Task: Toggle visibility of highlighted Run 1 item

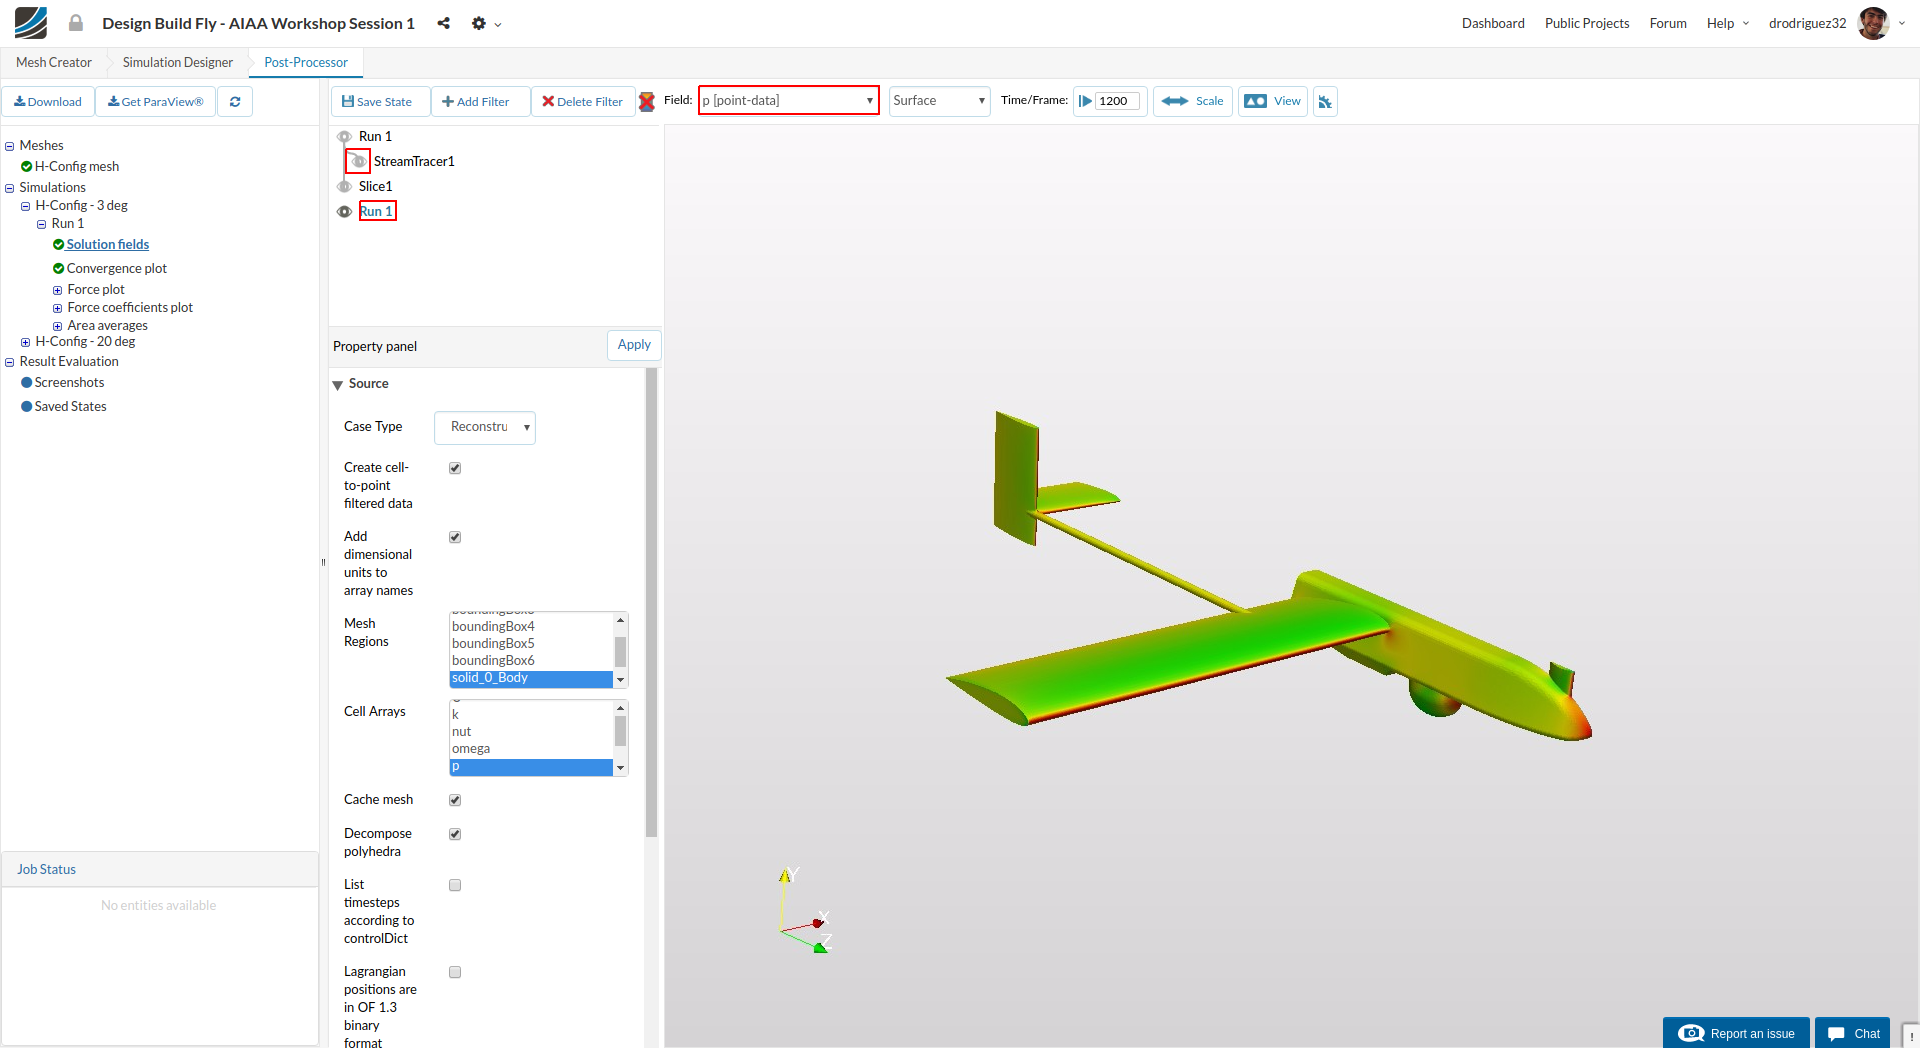Action: [344, 211]
